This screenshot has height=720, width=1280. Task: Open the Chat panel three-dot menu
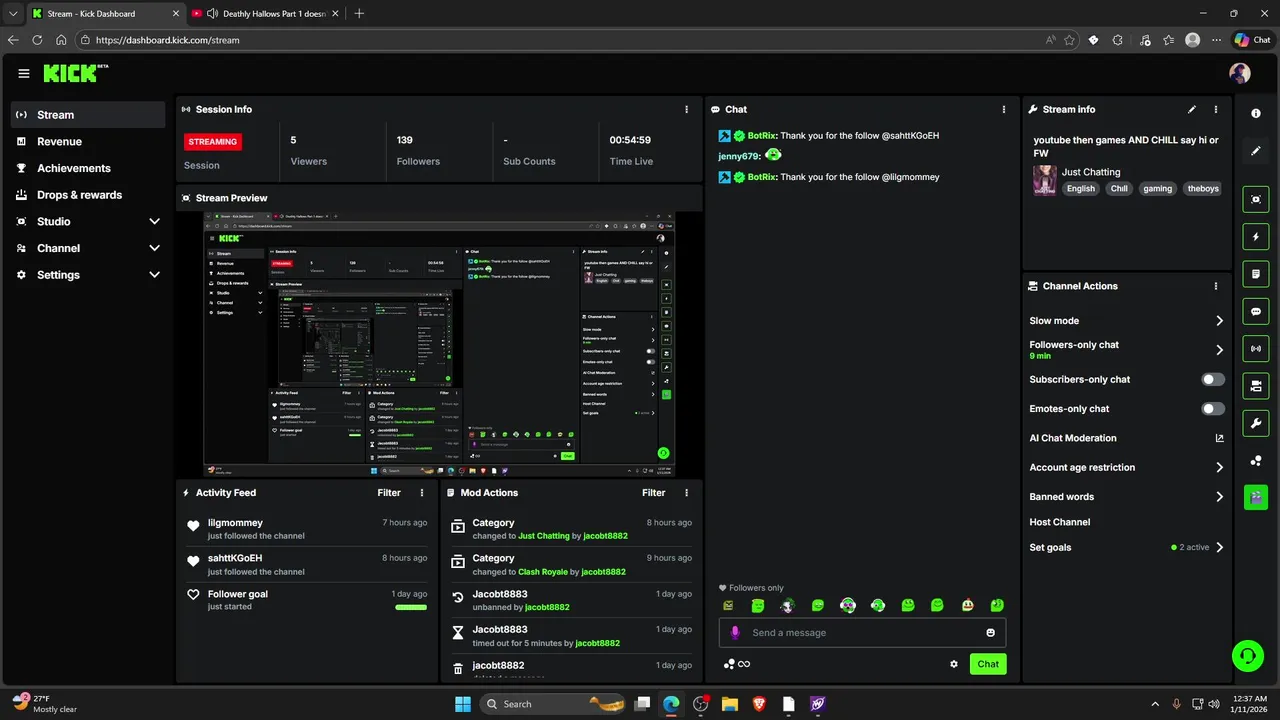tap(1004, 109)
